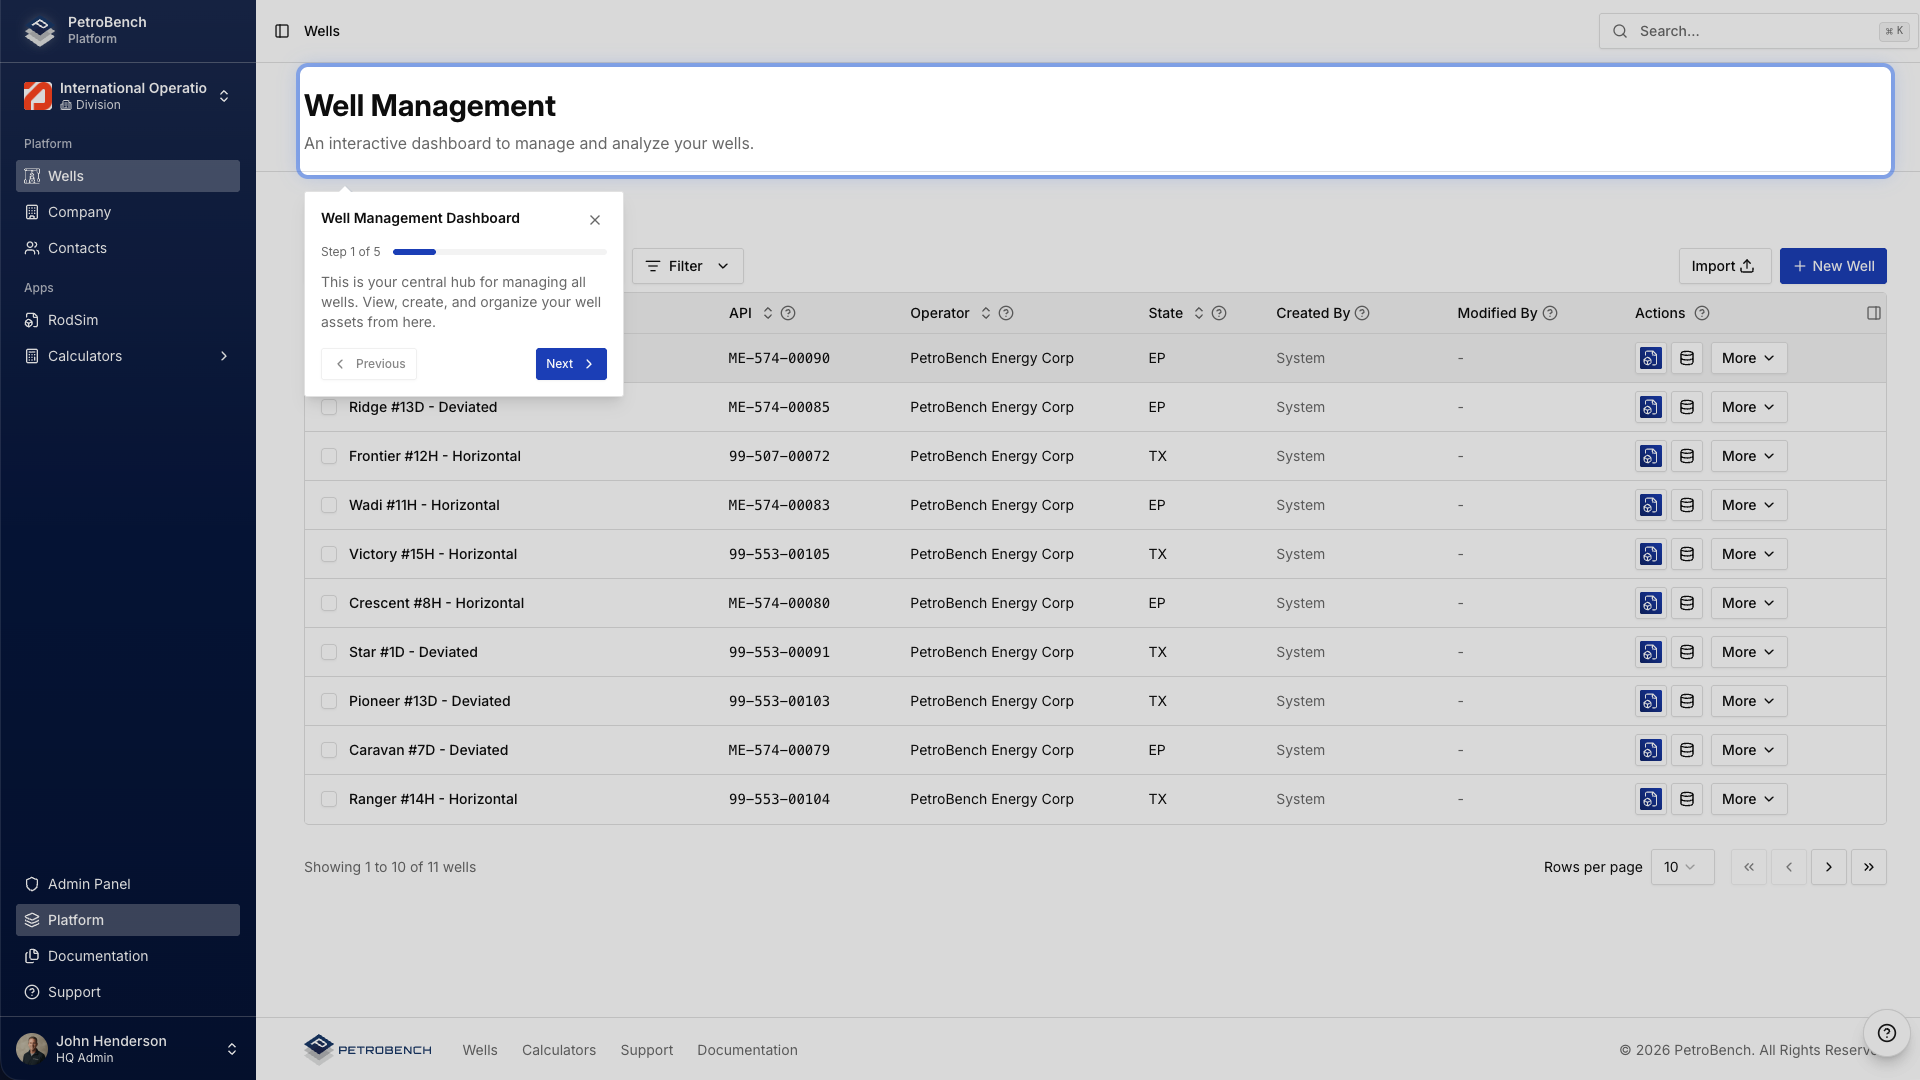Switch organization via International Operations selector
The width and height of the screenshot is (1920, 1080).
pyautogui.click(x=128, y=95)
